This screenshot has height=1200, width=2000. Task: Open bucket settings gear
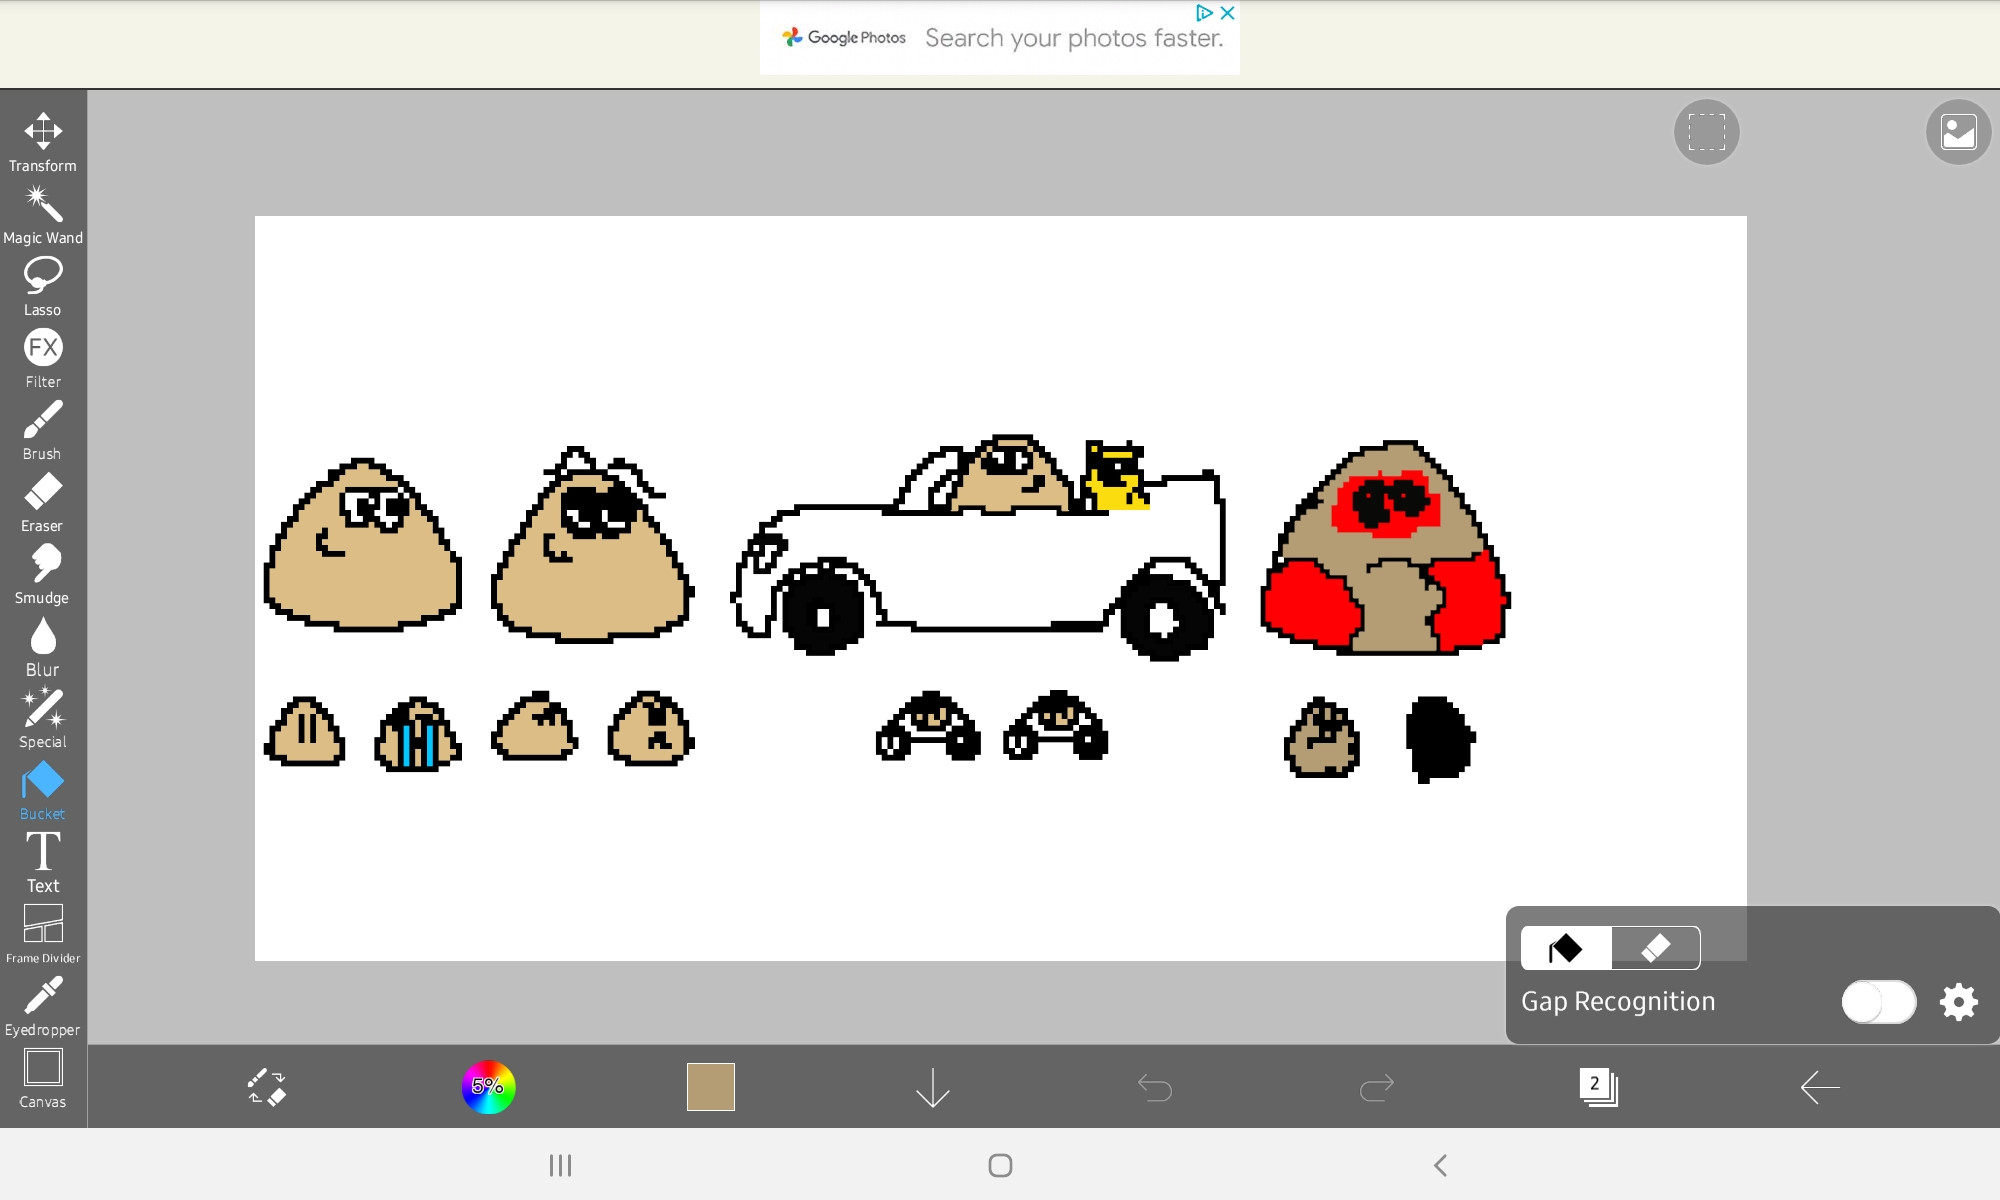(x=1959, y=1002)
